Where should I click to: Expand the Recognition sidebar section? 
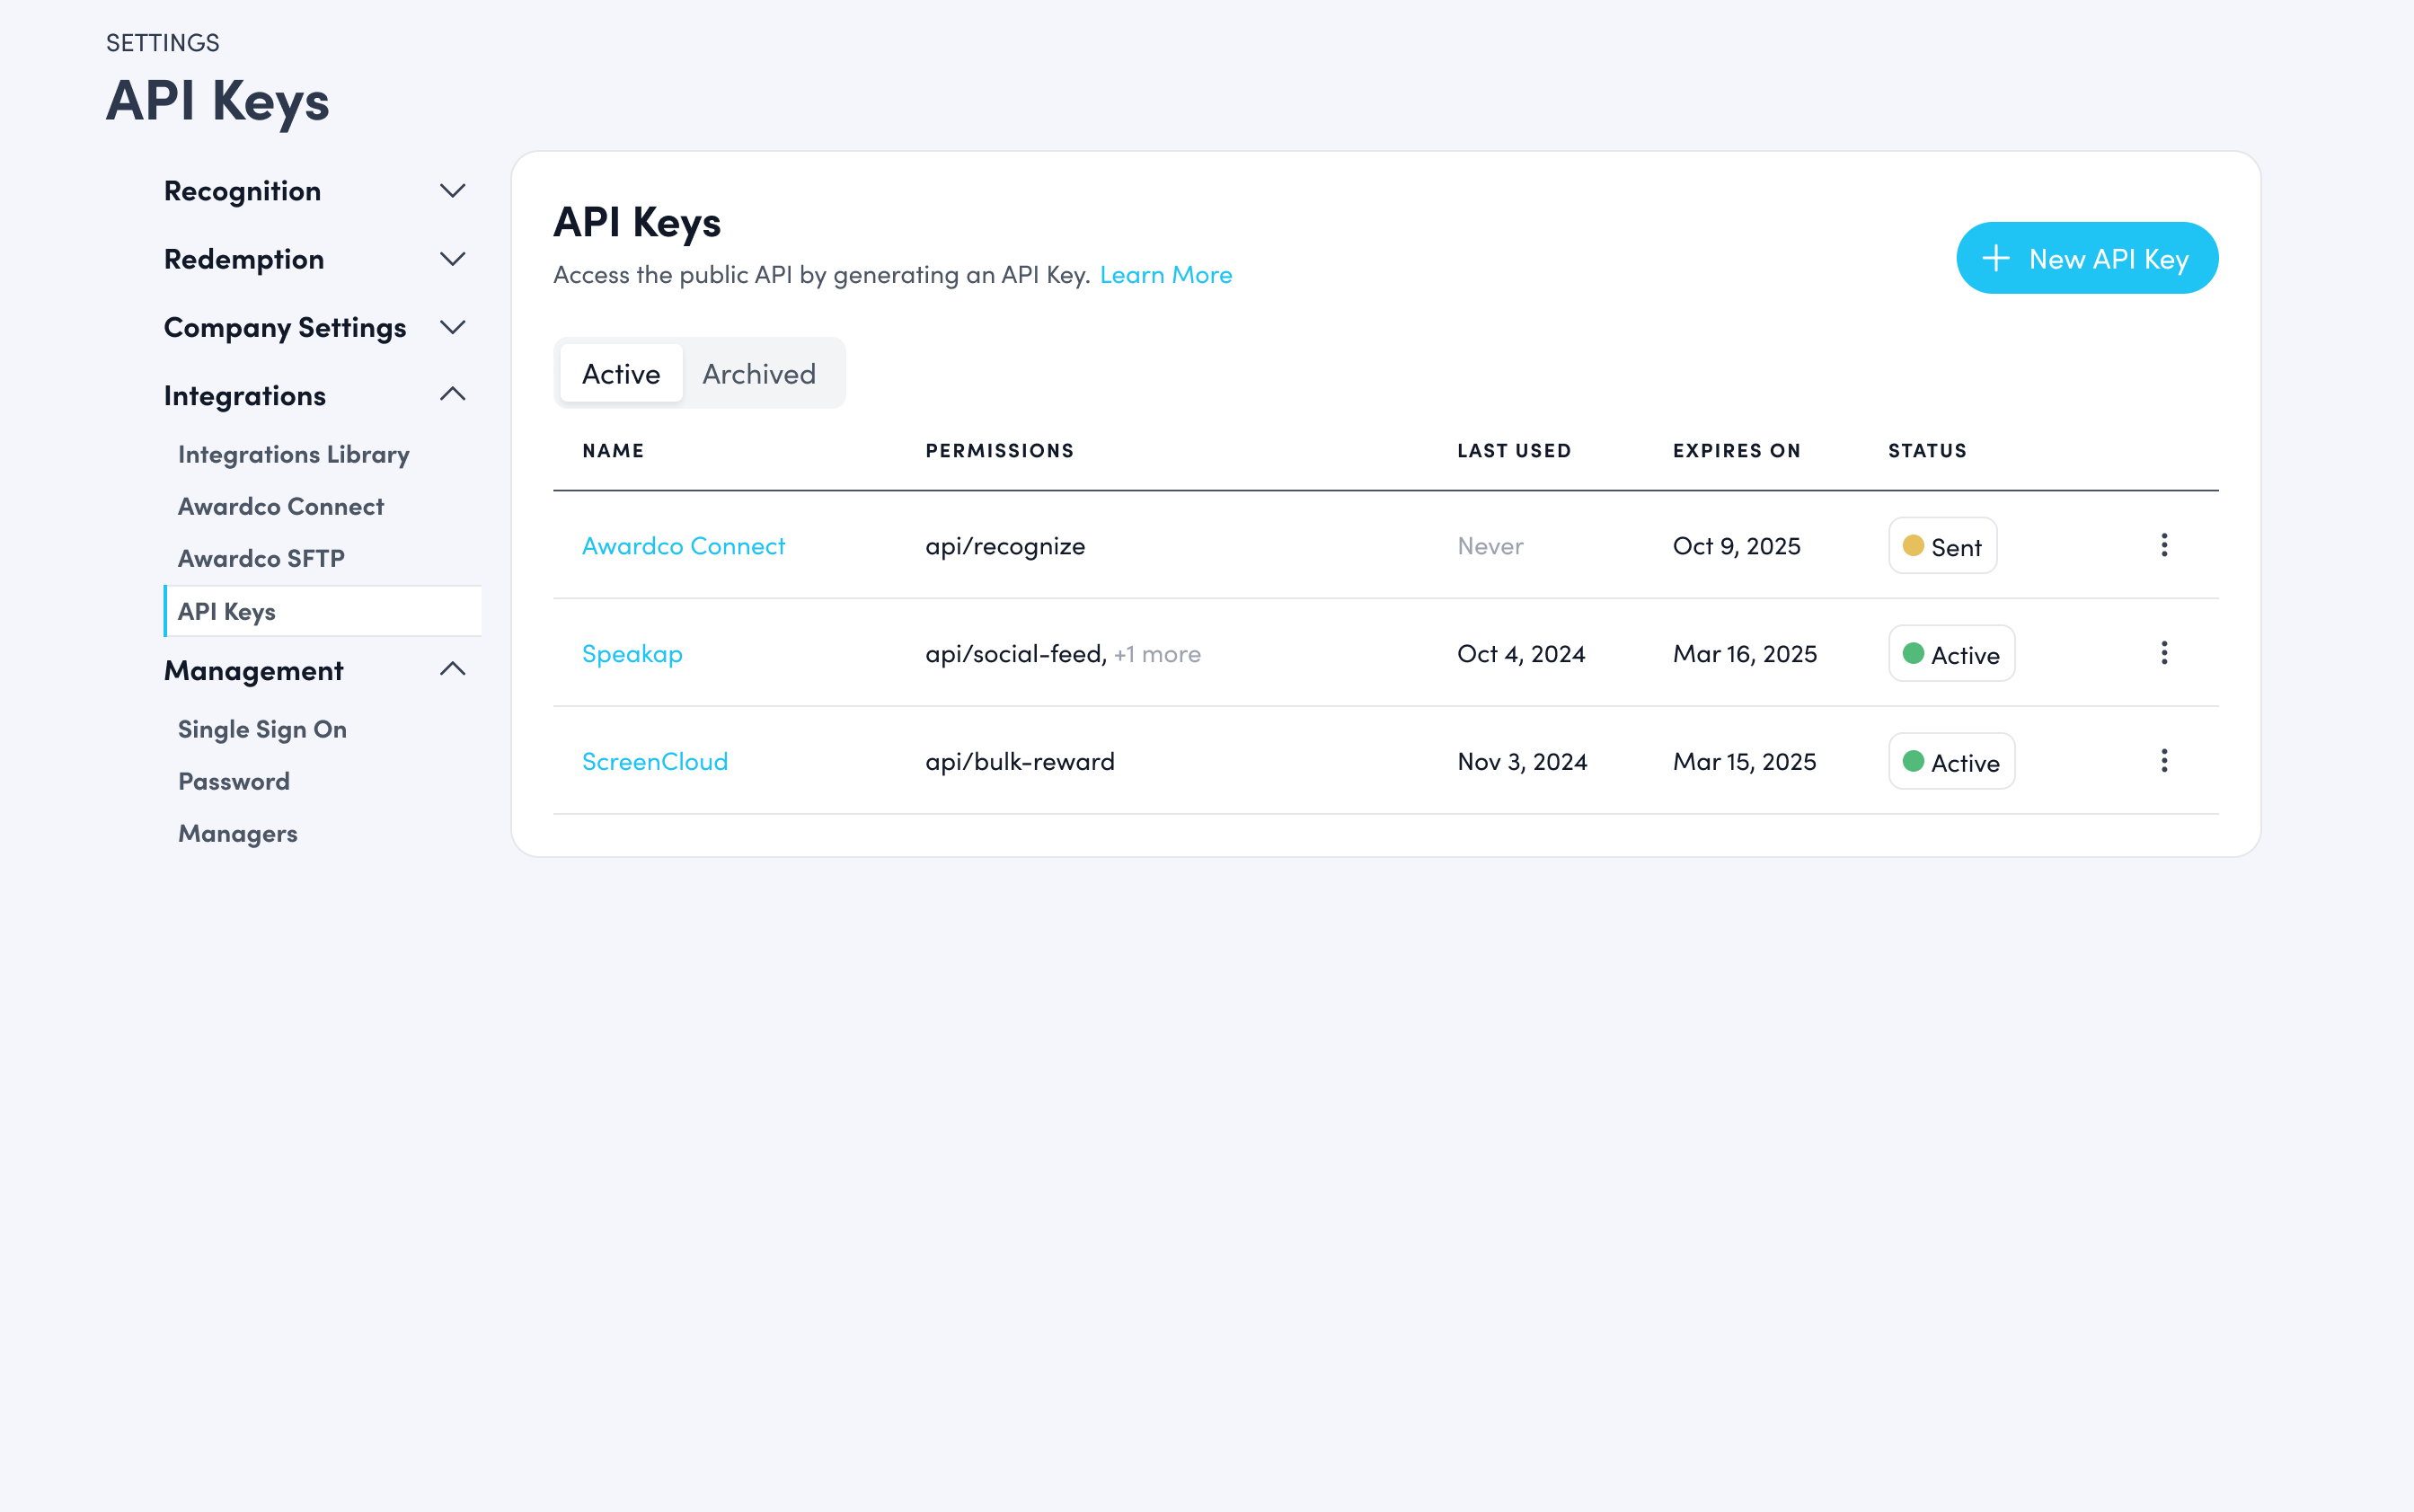pyautogui.click(x=452, y=191)
